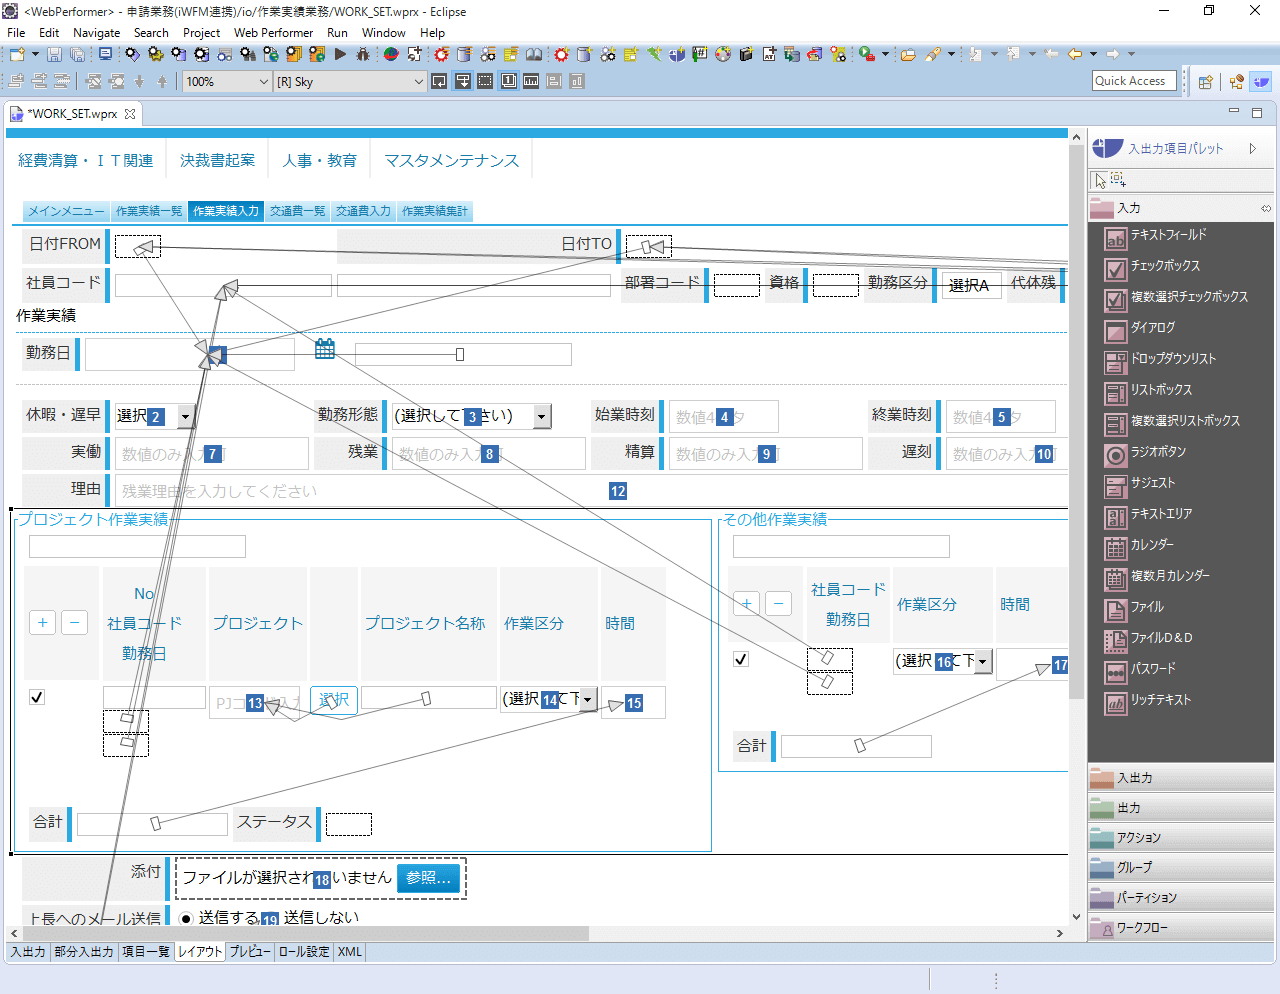
Task: Select the ダイアログ palette item
Action: point(1180,328)
